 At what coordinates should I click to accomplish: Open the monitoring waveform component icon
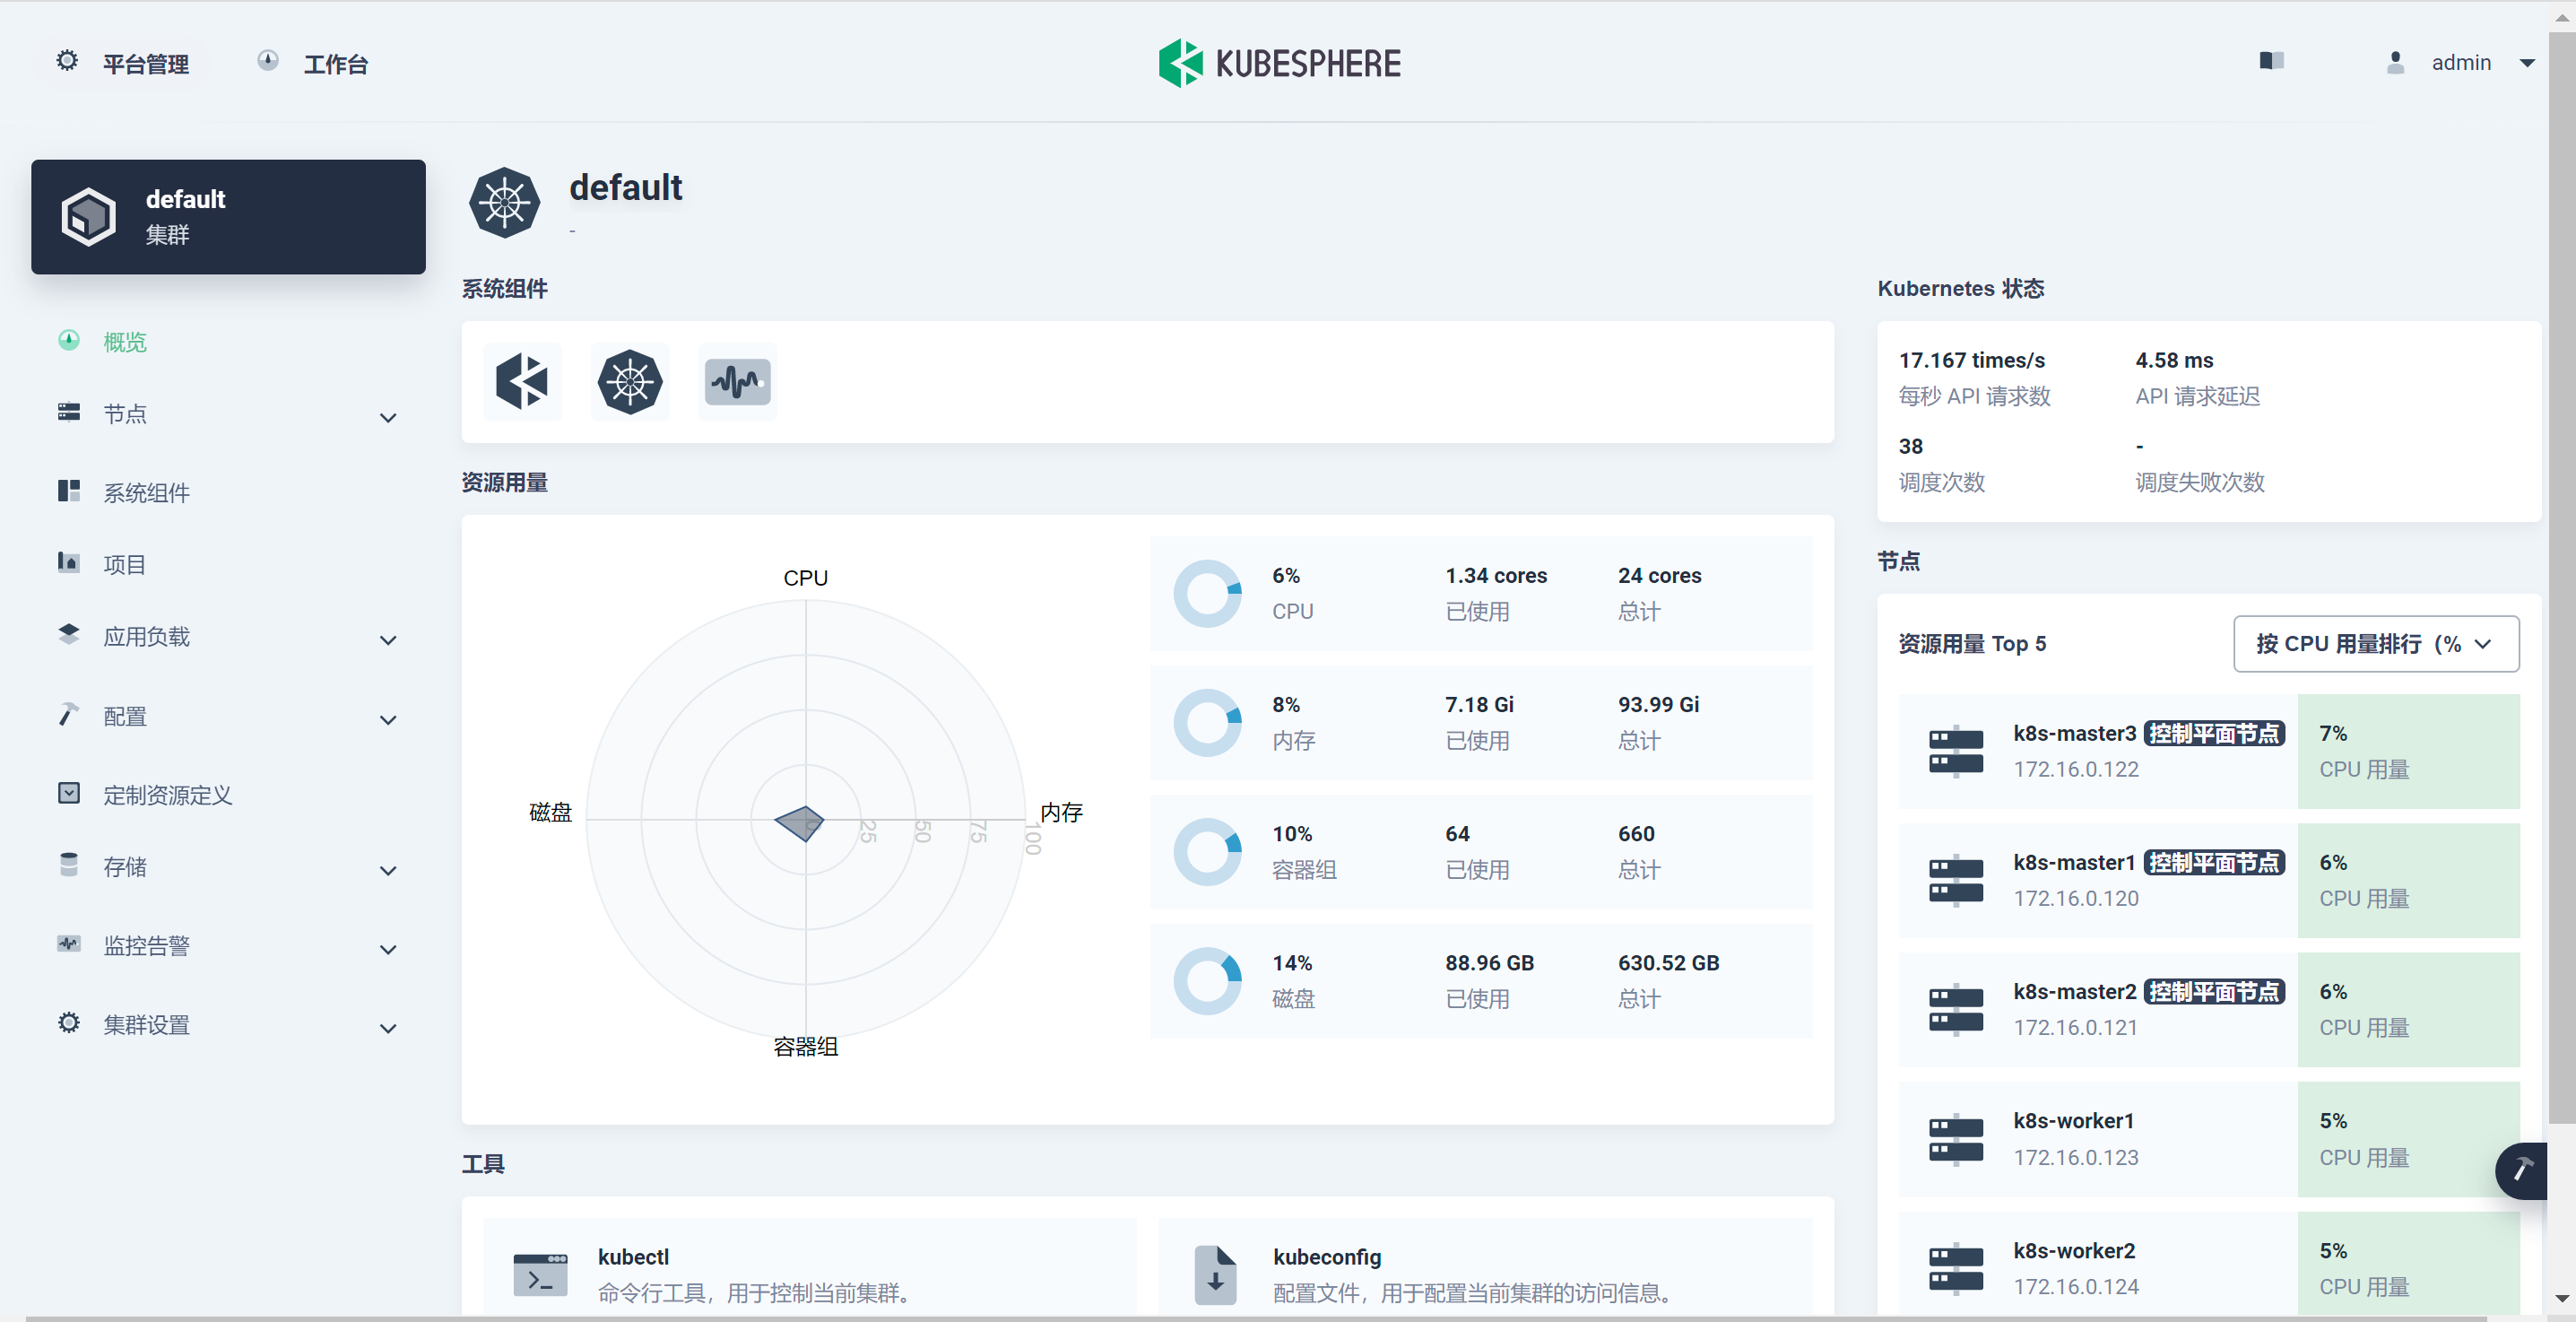tap(737, 382)
